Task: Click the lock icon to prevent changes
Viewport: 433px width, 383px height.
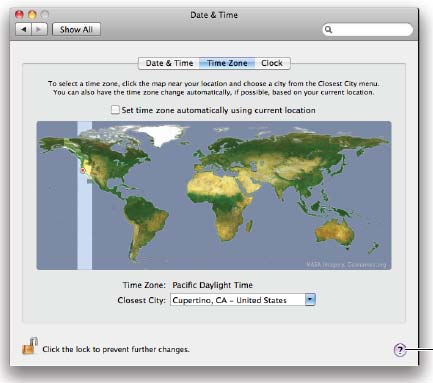Action: pos(30,346)
